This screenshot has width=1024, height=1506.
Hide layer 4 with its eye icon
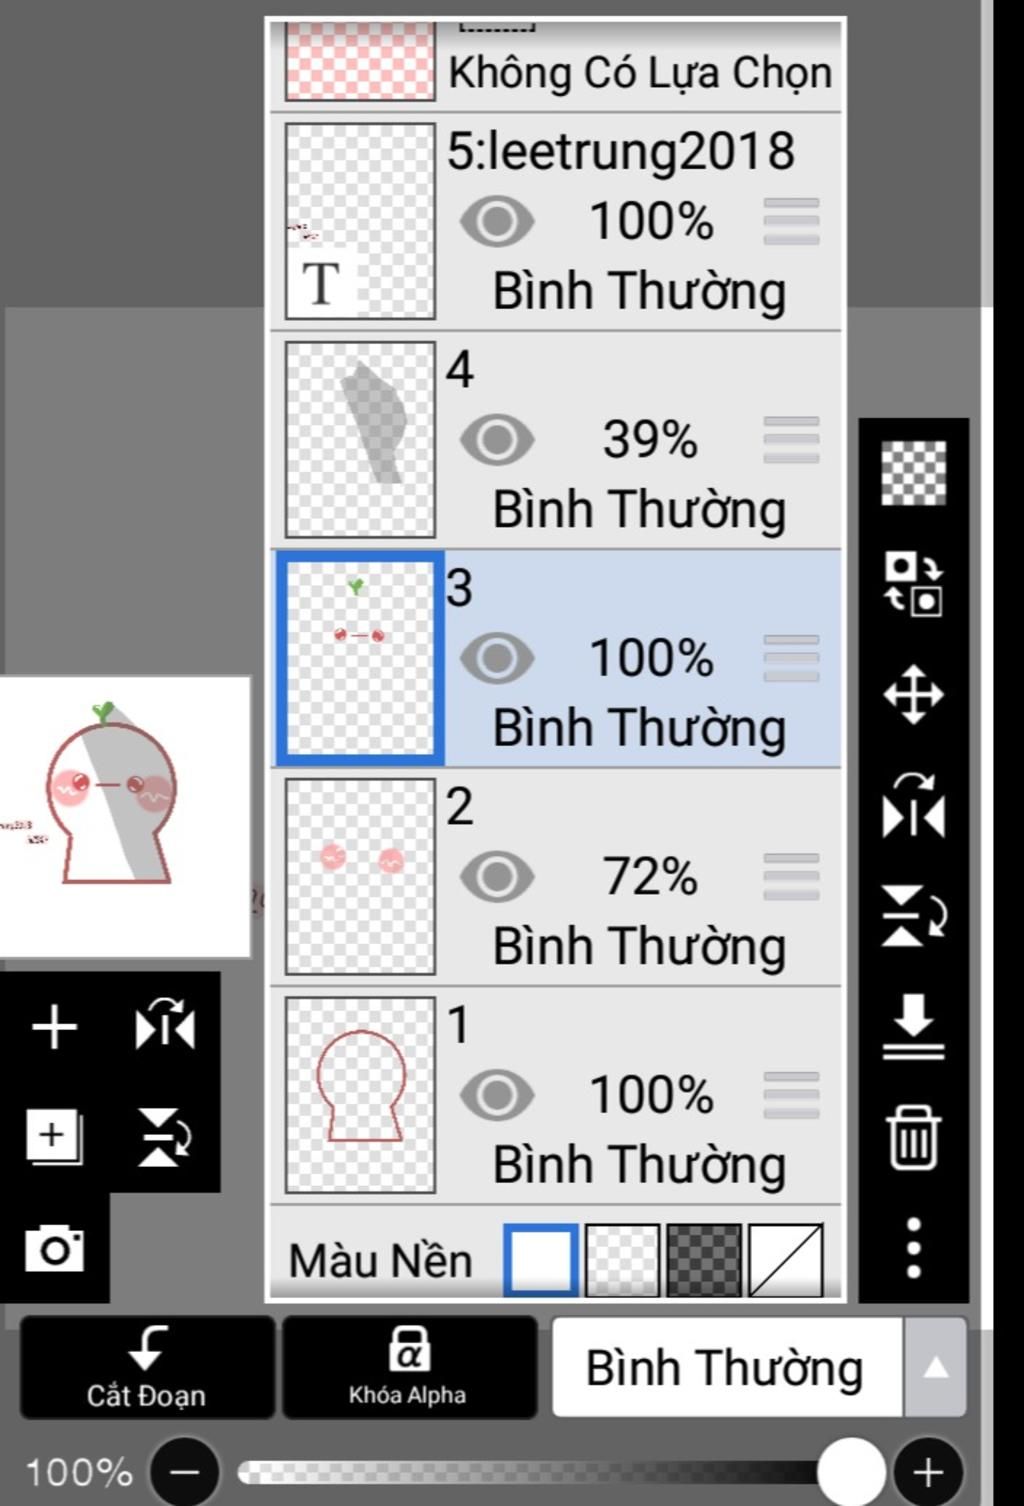point(497,439)
